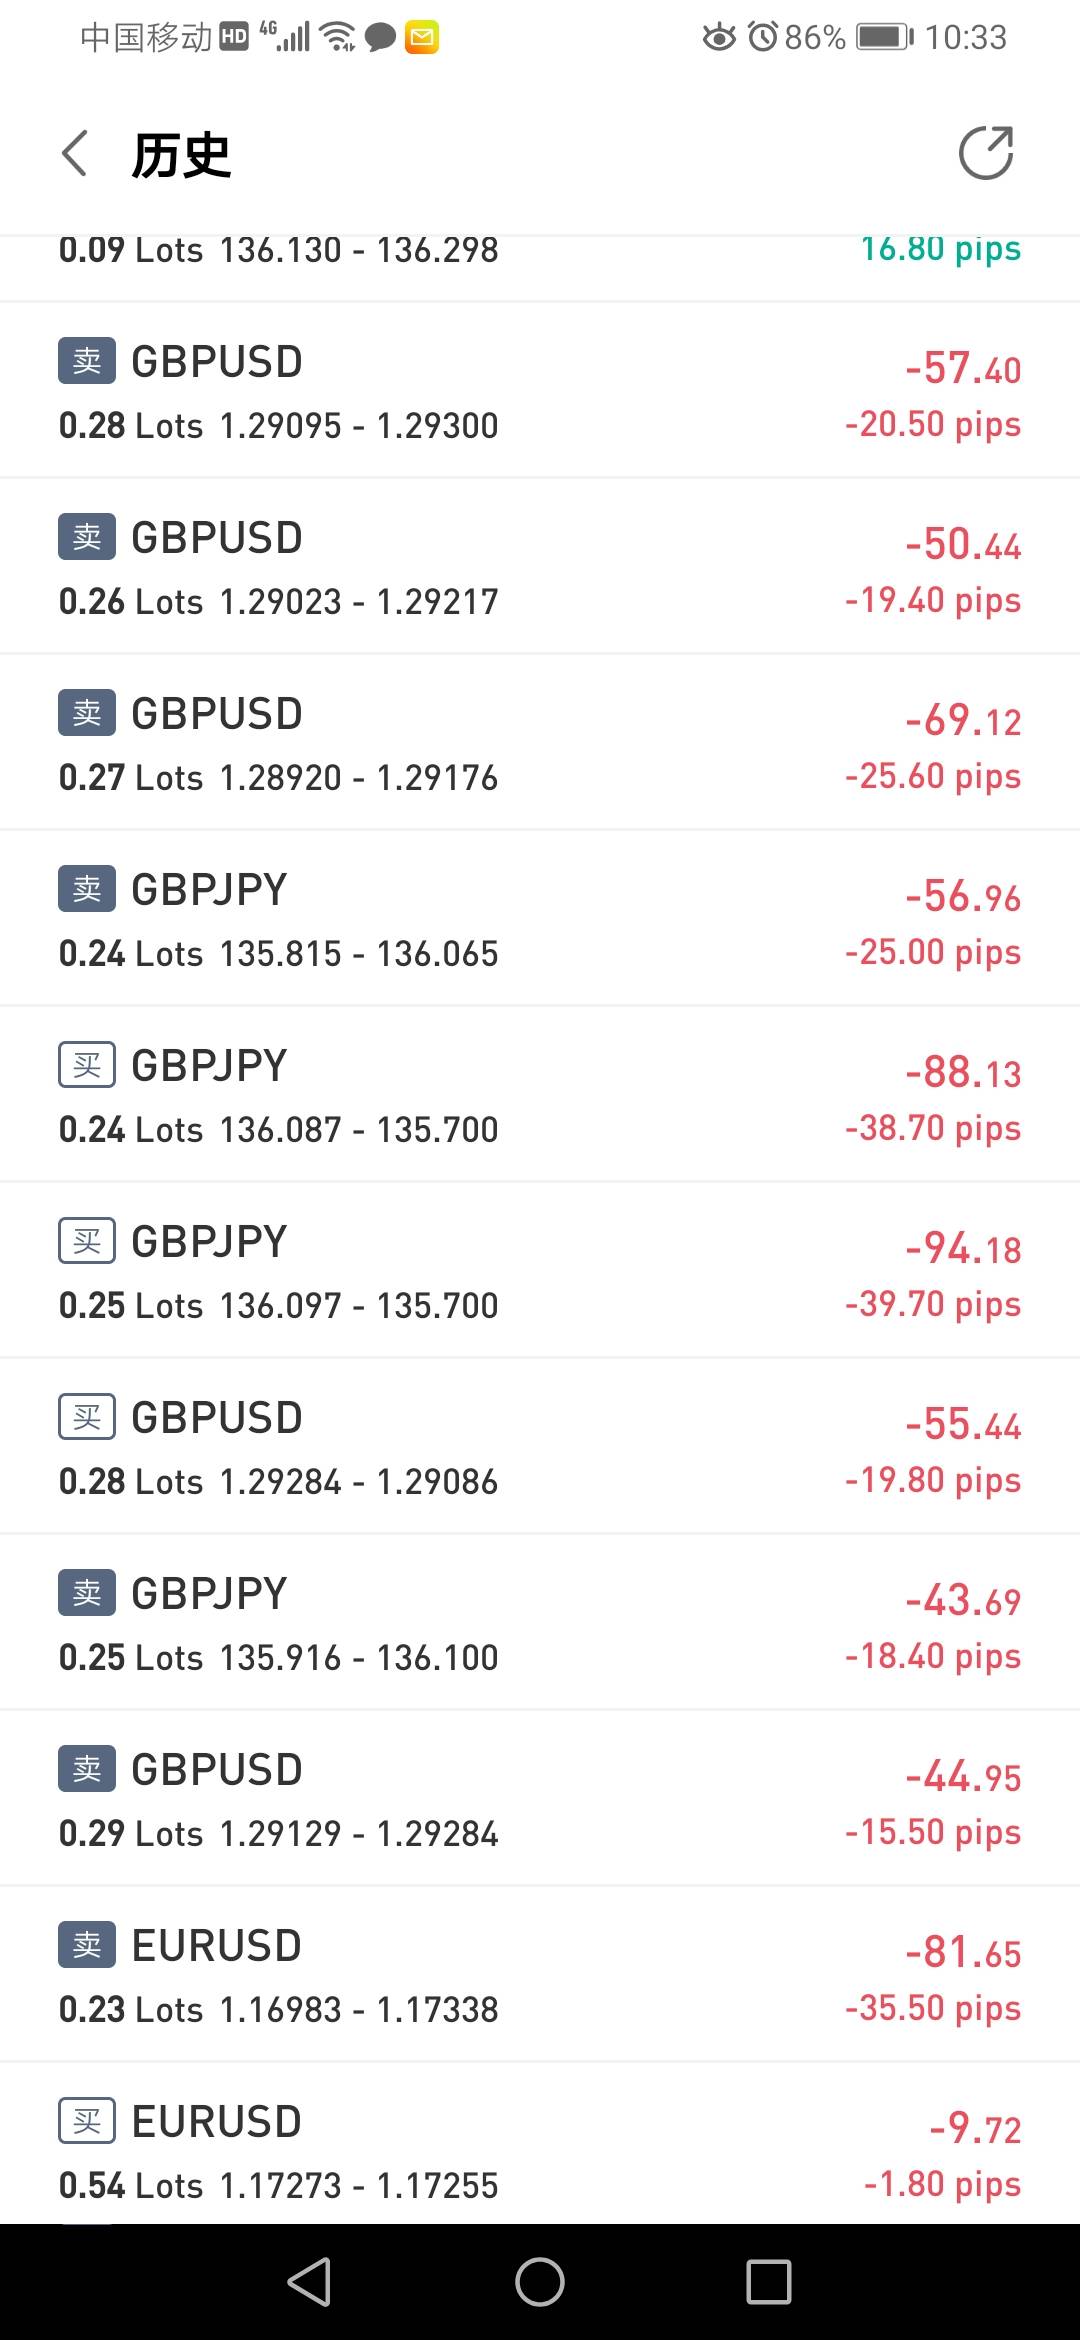Open GBPJPY trade with -39.70 pips
Image resolution: width=1080 pixels, height=2340 pixels.
click(x=540, y=1272)
